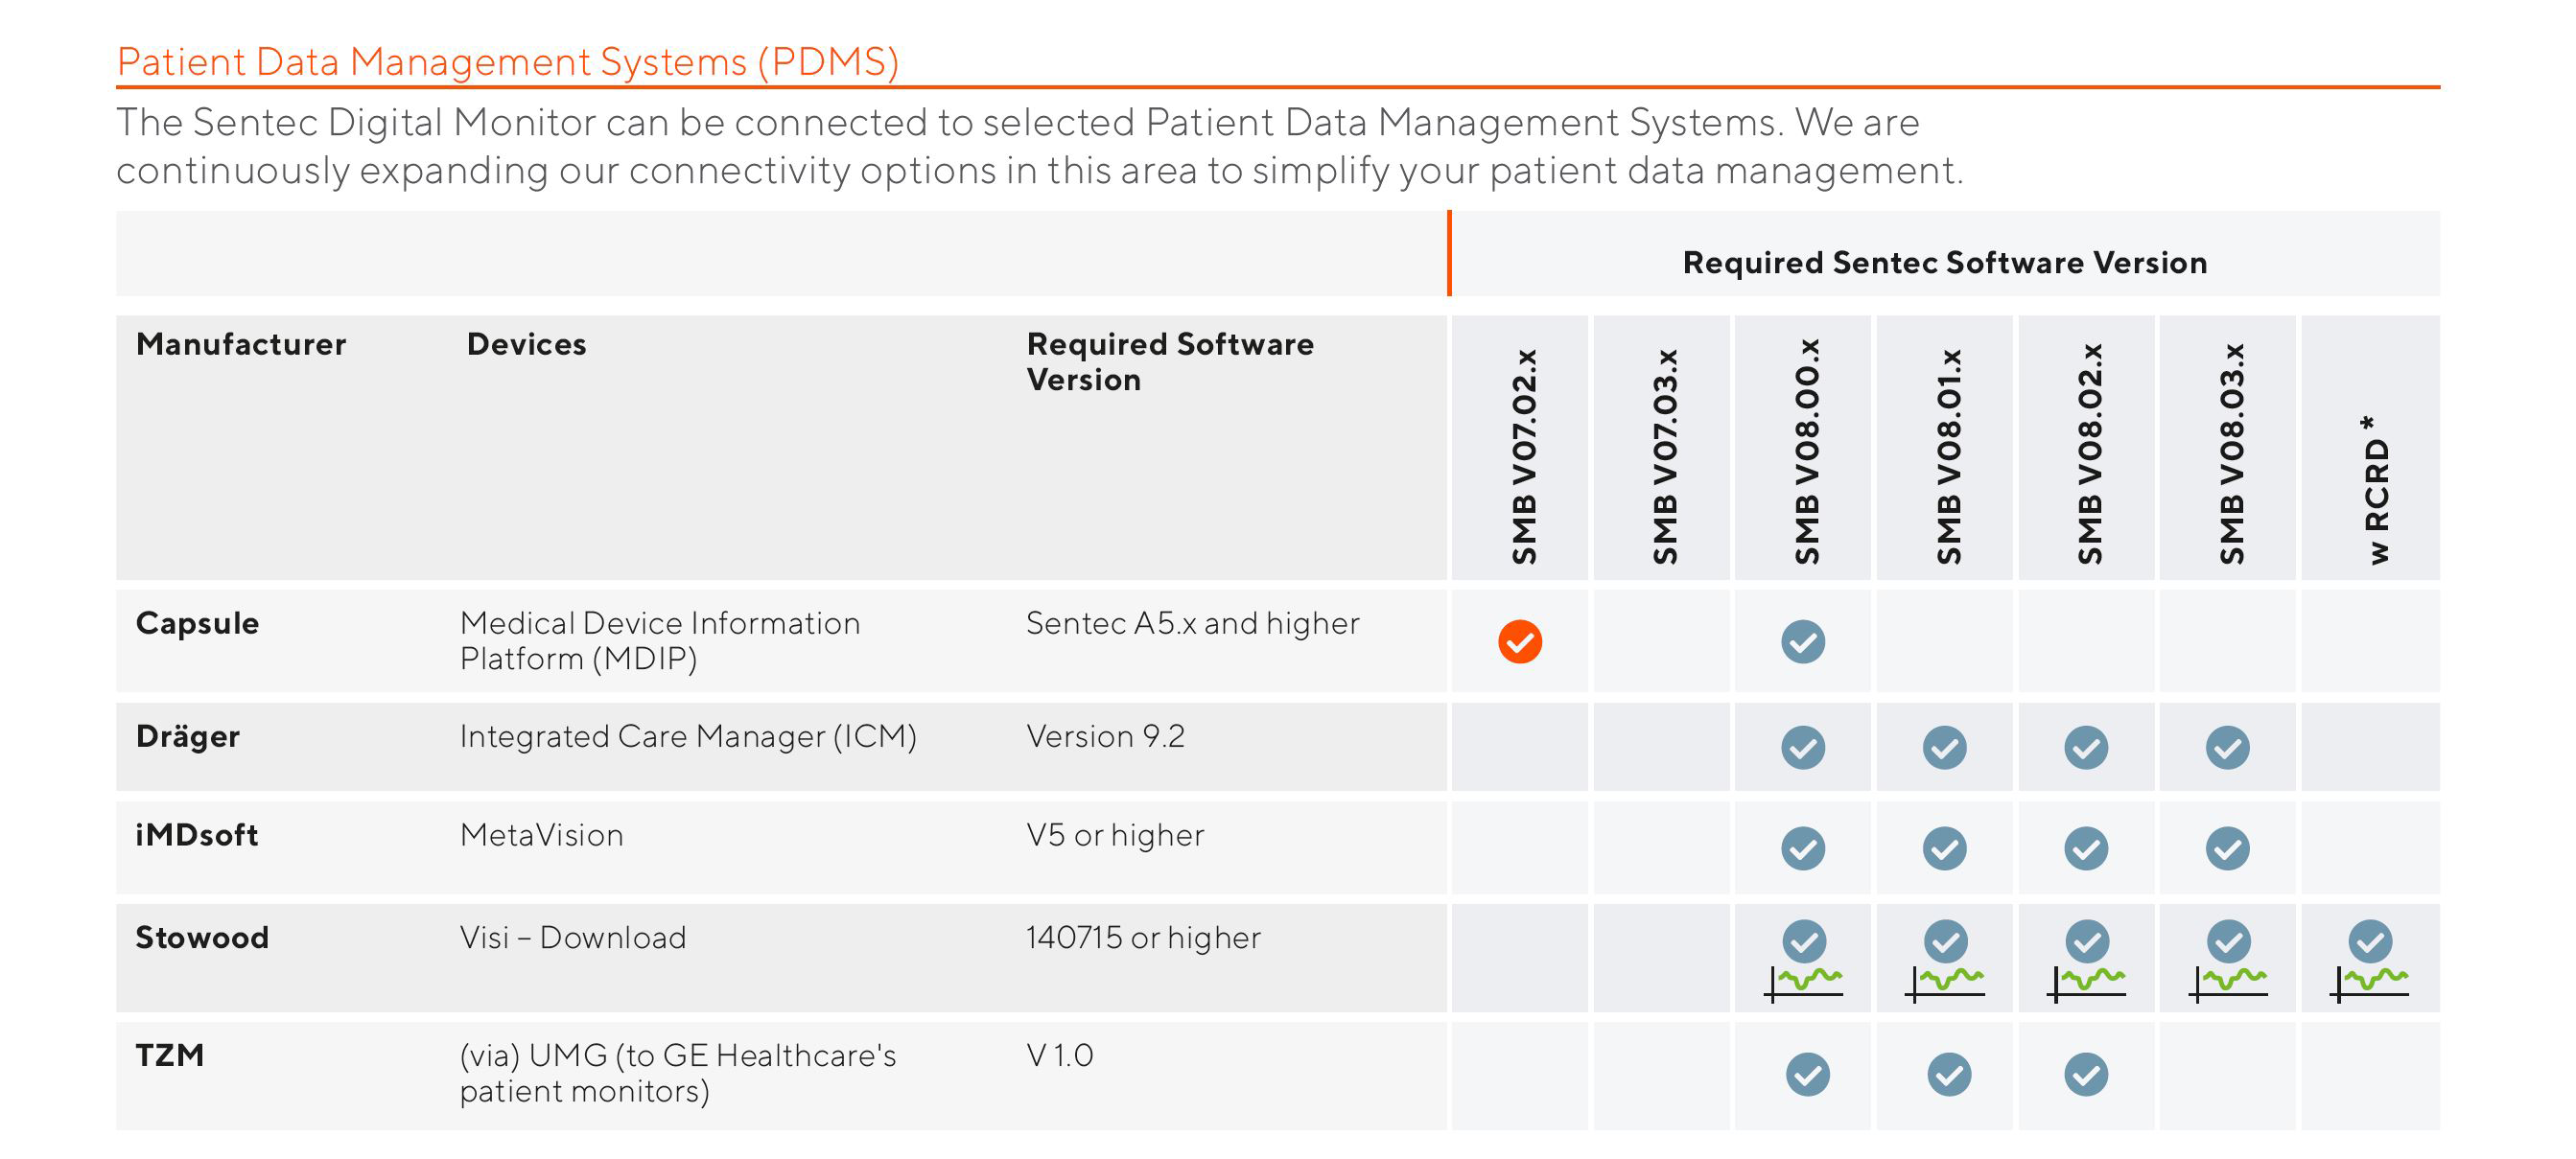Select the Stowood manufacturer name

pyautogui.click(x=202, y=938)
